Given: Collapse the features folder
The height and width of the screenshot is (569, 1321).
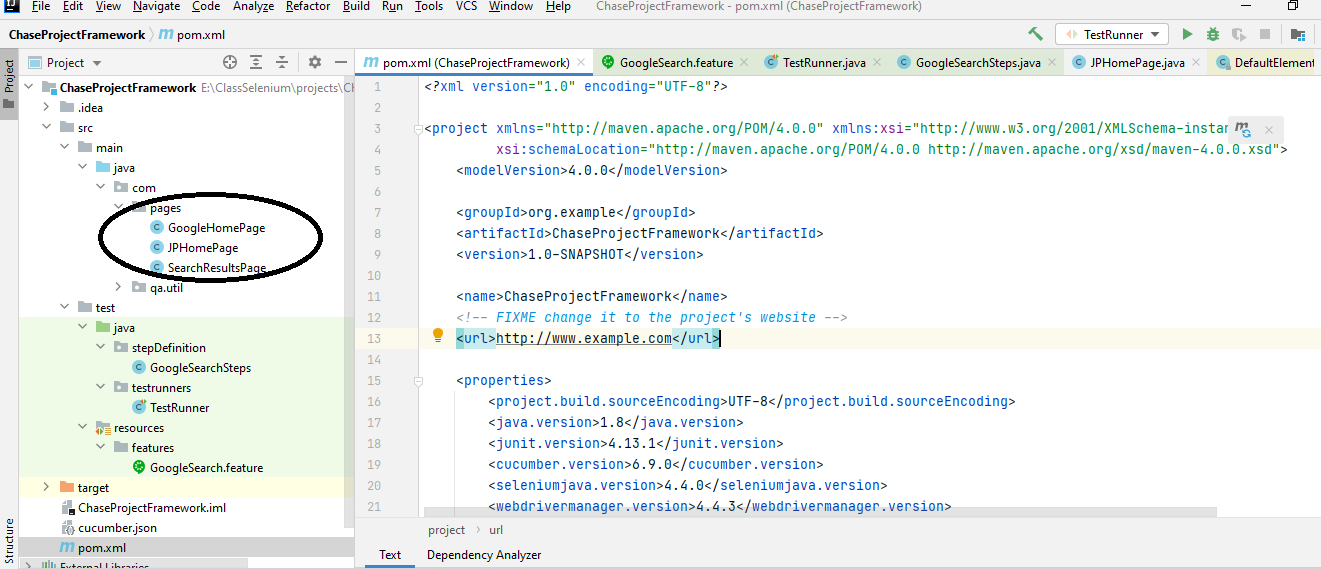Looking at the screenshot, I should click(100, 447).
